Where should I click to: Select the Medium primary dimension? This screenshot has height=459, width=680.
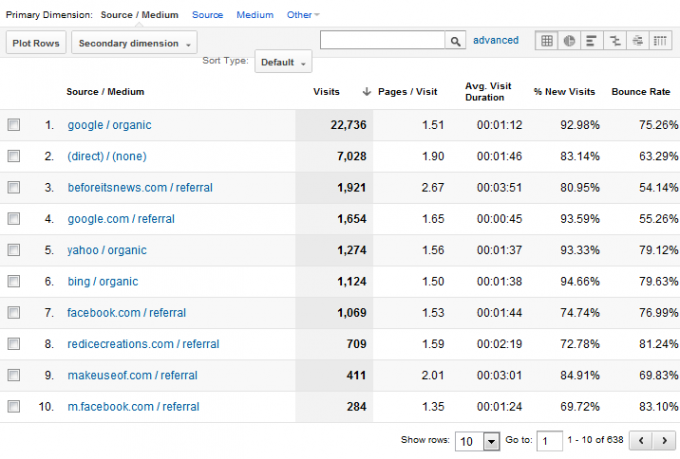pos(255,15)
